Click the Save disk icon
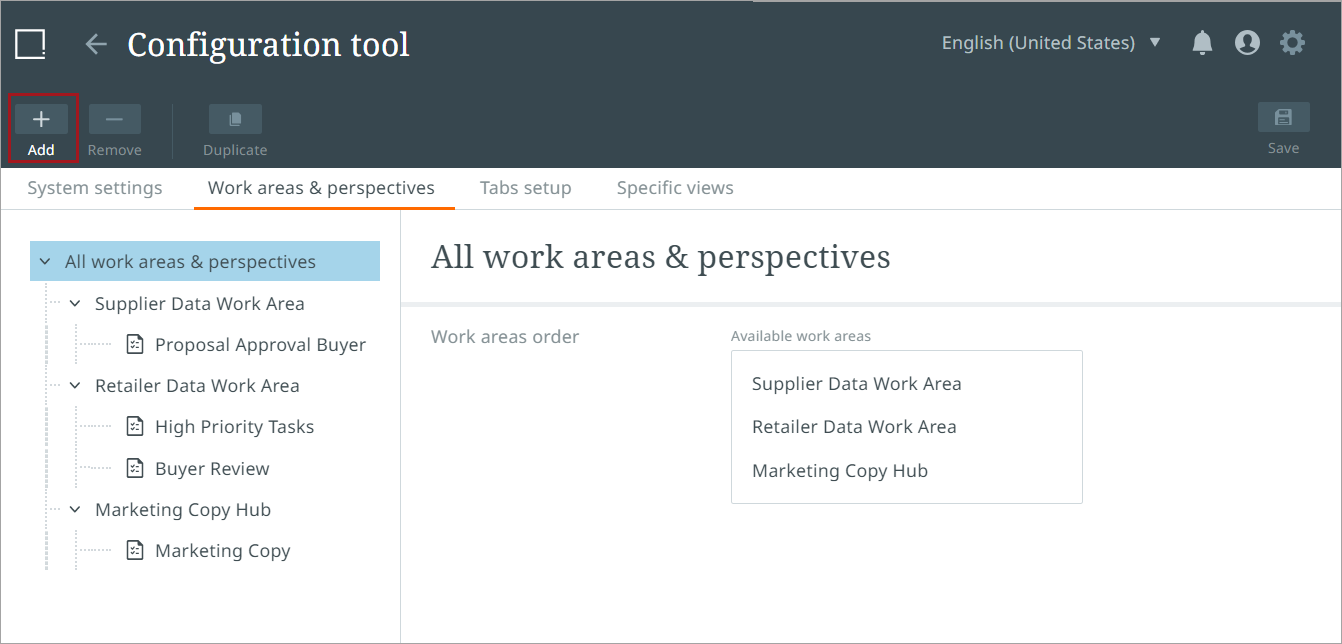1342x644 pixels. tap(1283, 118)
